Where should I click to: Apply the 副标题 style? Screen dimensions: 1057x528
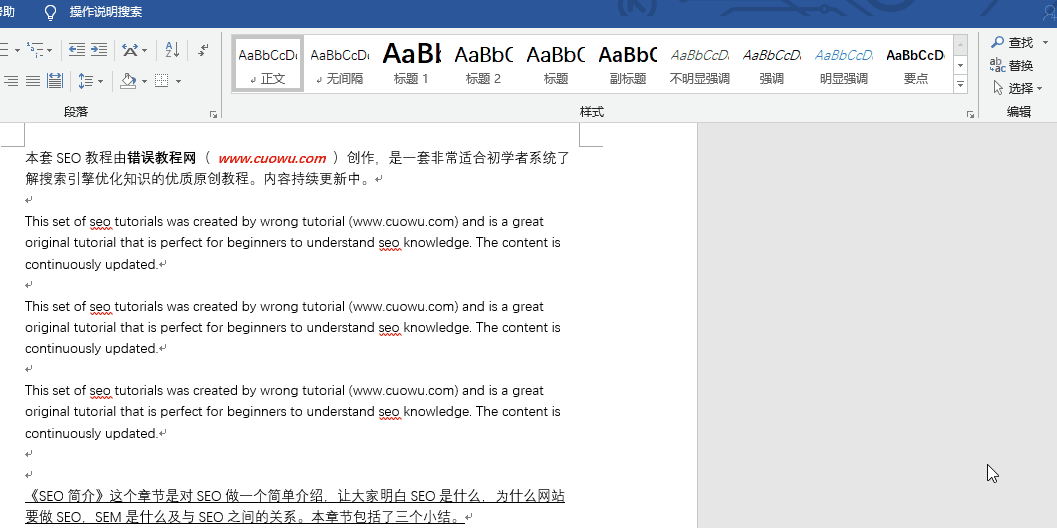tap(628, 64)
